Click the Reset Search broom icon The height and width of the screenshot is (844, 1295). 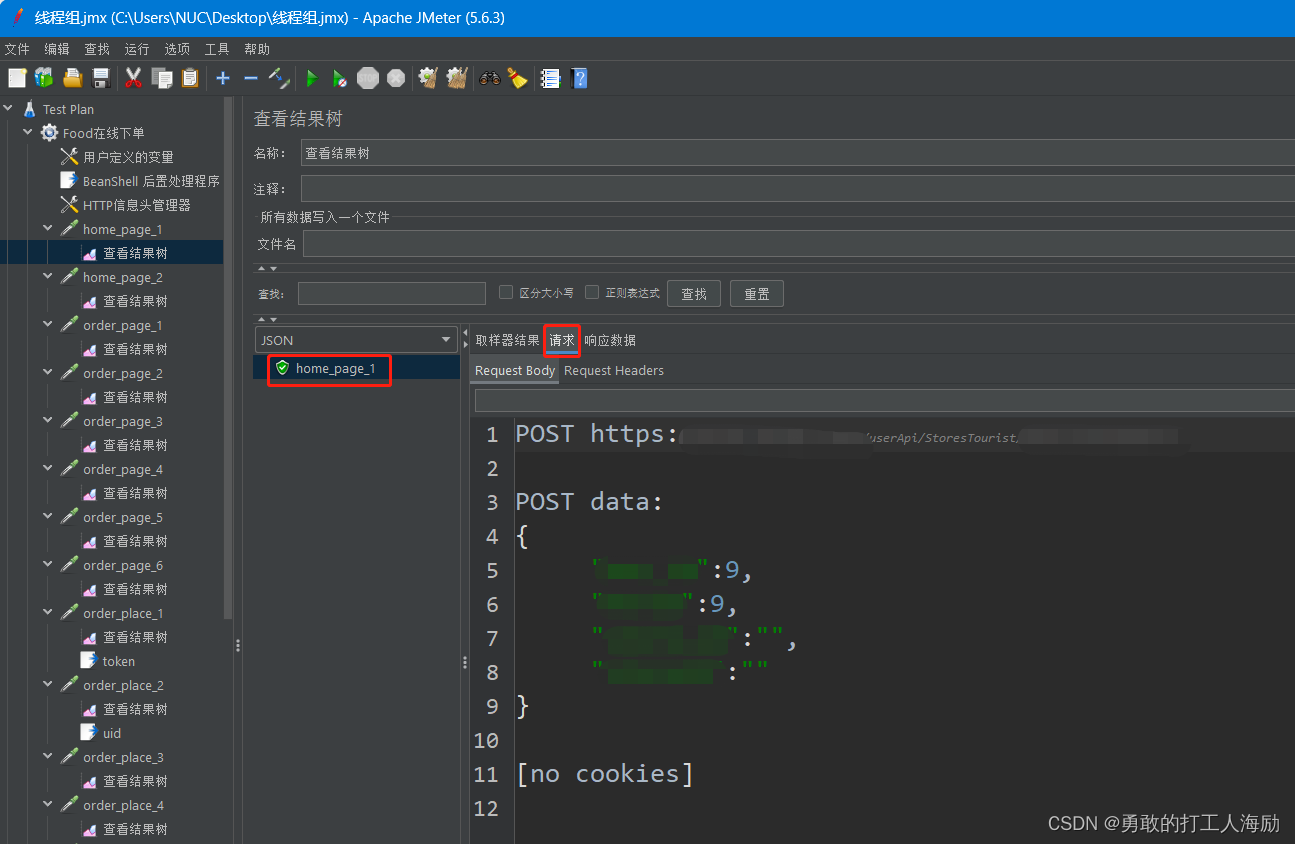coord(517,78)
